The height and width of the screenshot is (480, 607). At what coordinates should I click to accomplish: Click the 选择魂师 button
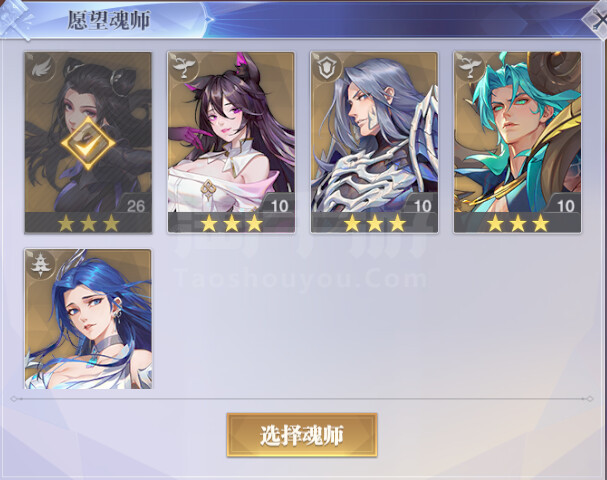302,435
